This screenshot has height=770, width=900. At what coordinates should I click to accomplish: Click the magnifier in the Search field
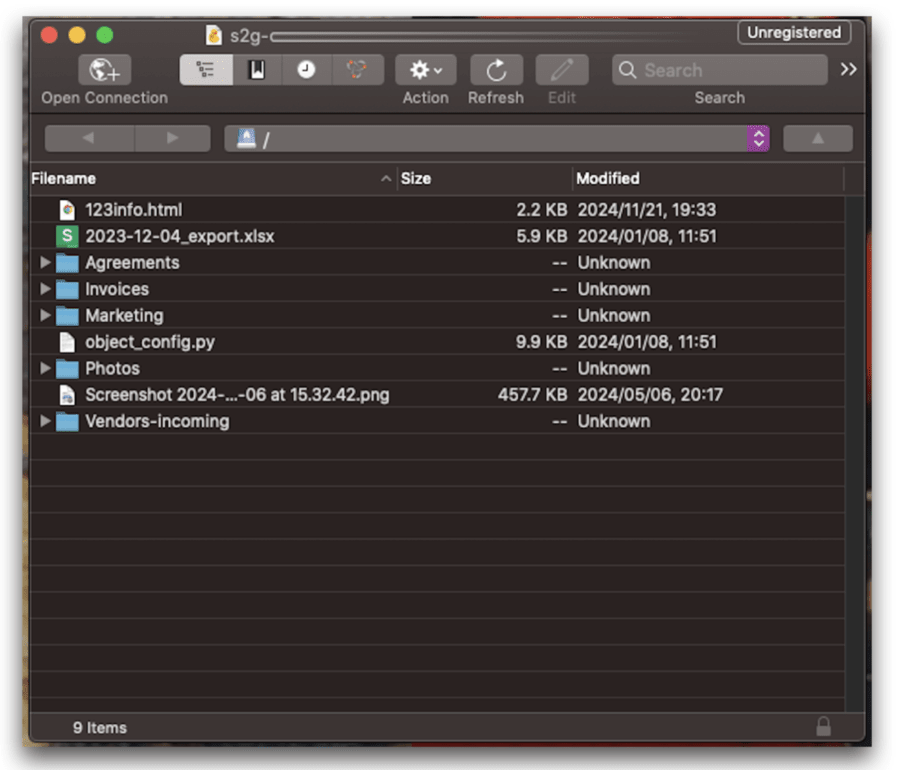[628, 70]
